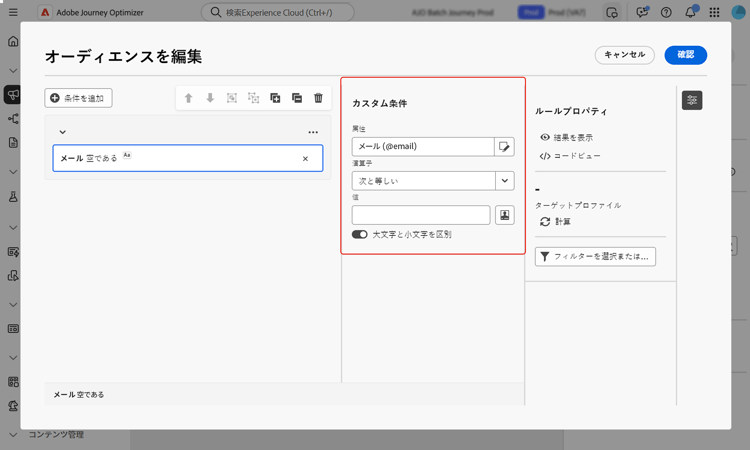Confirm the audience with 確認 button
Viewport: 750px width, 450px height.
(x=685, y=55)
